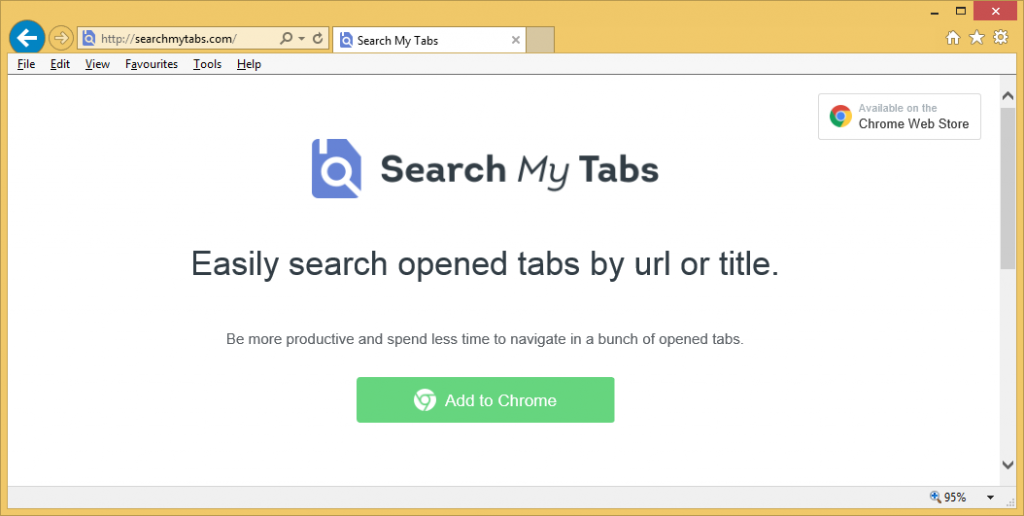This screenshot has width=1024, height=516.
Task: Open the Tools gear icon
Action: [1001, 38]
